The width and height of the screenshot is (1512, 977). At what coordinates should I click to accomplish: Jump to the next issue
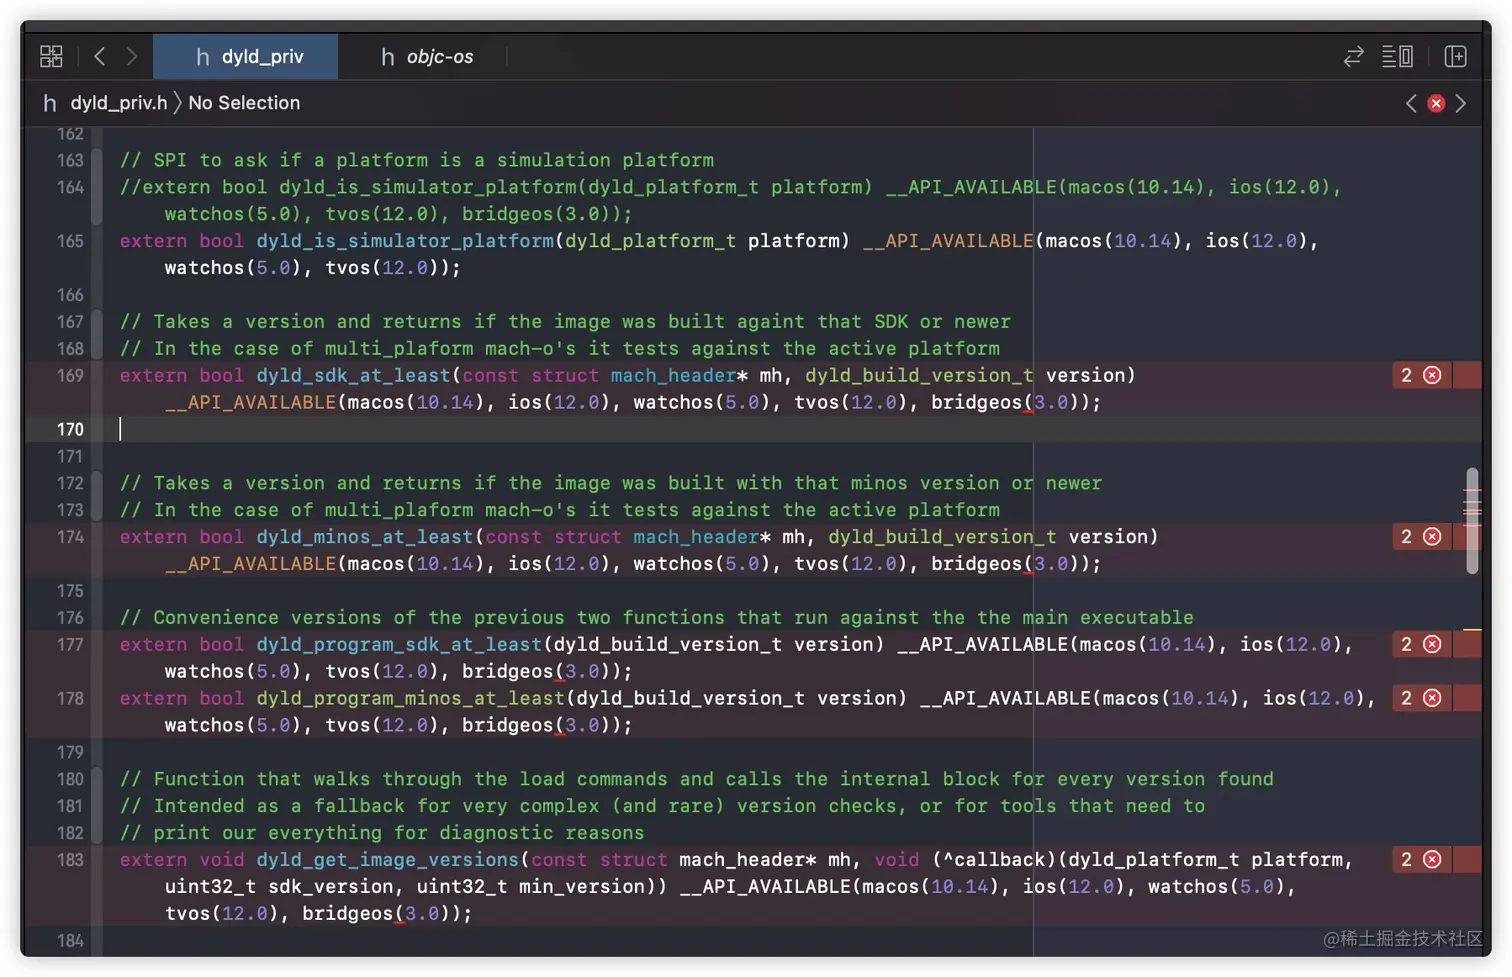(x=1461, y=103)
